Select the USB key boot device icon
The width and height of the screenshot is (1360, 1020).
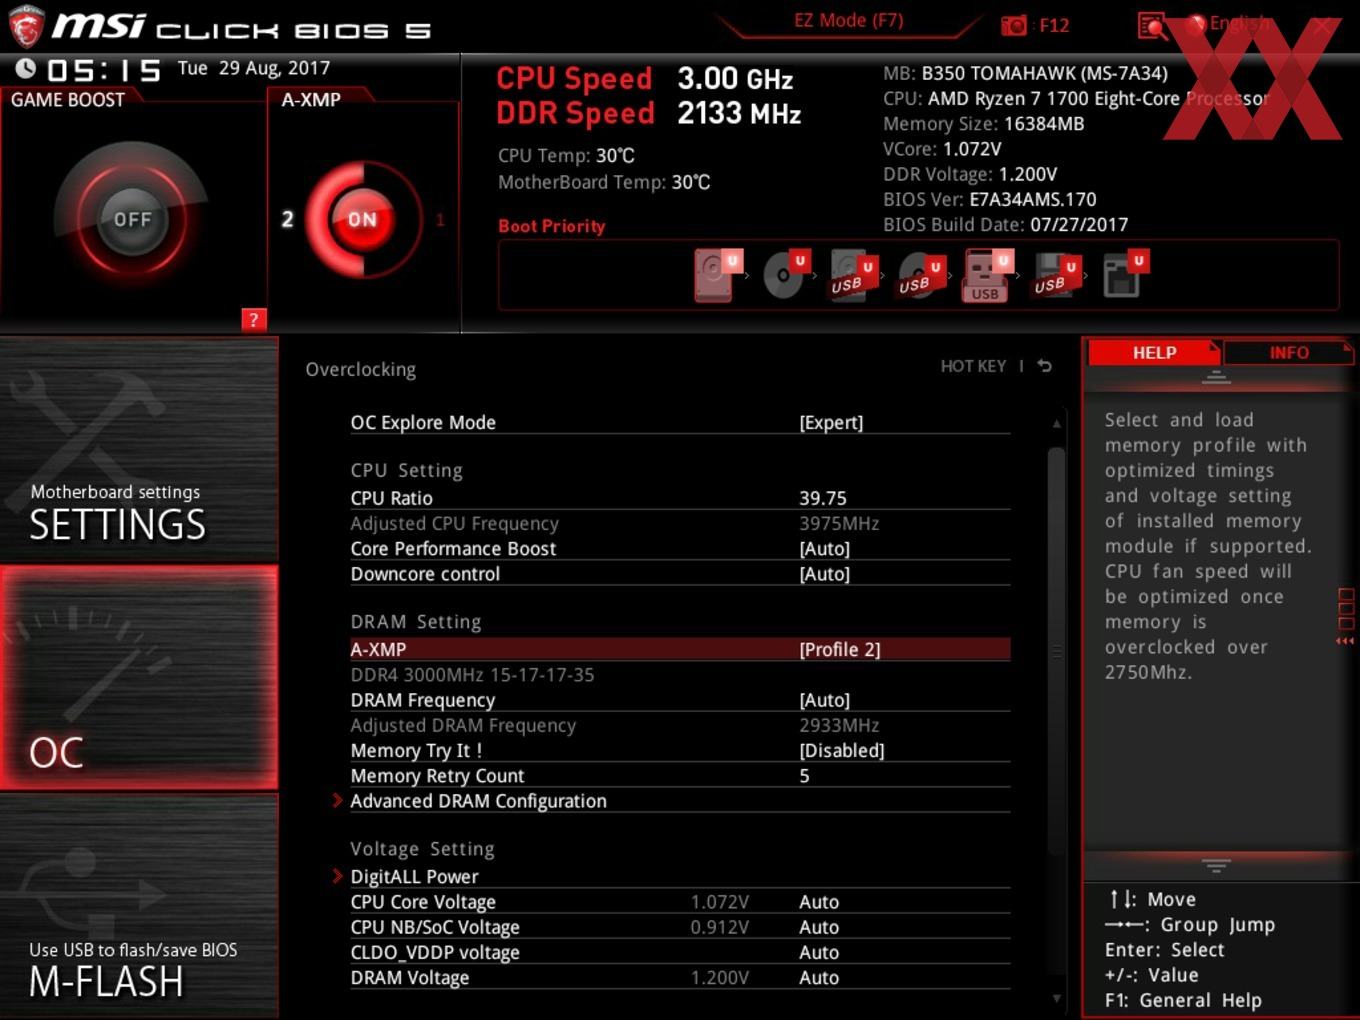tap(987, 275)
